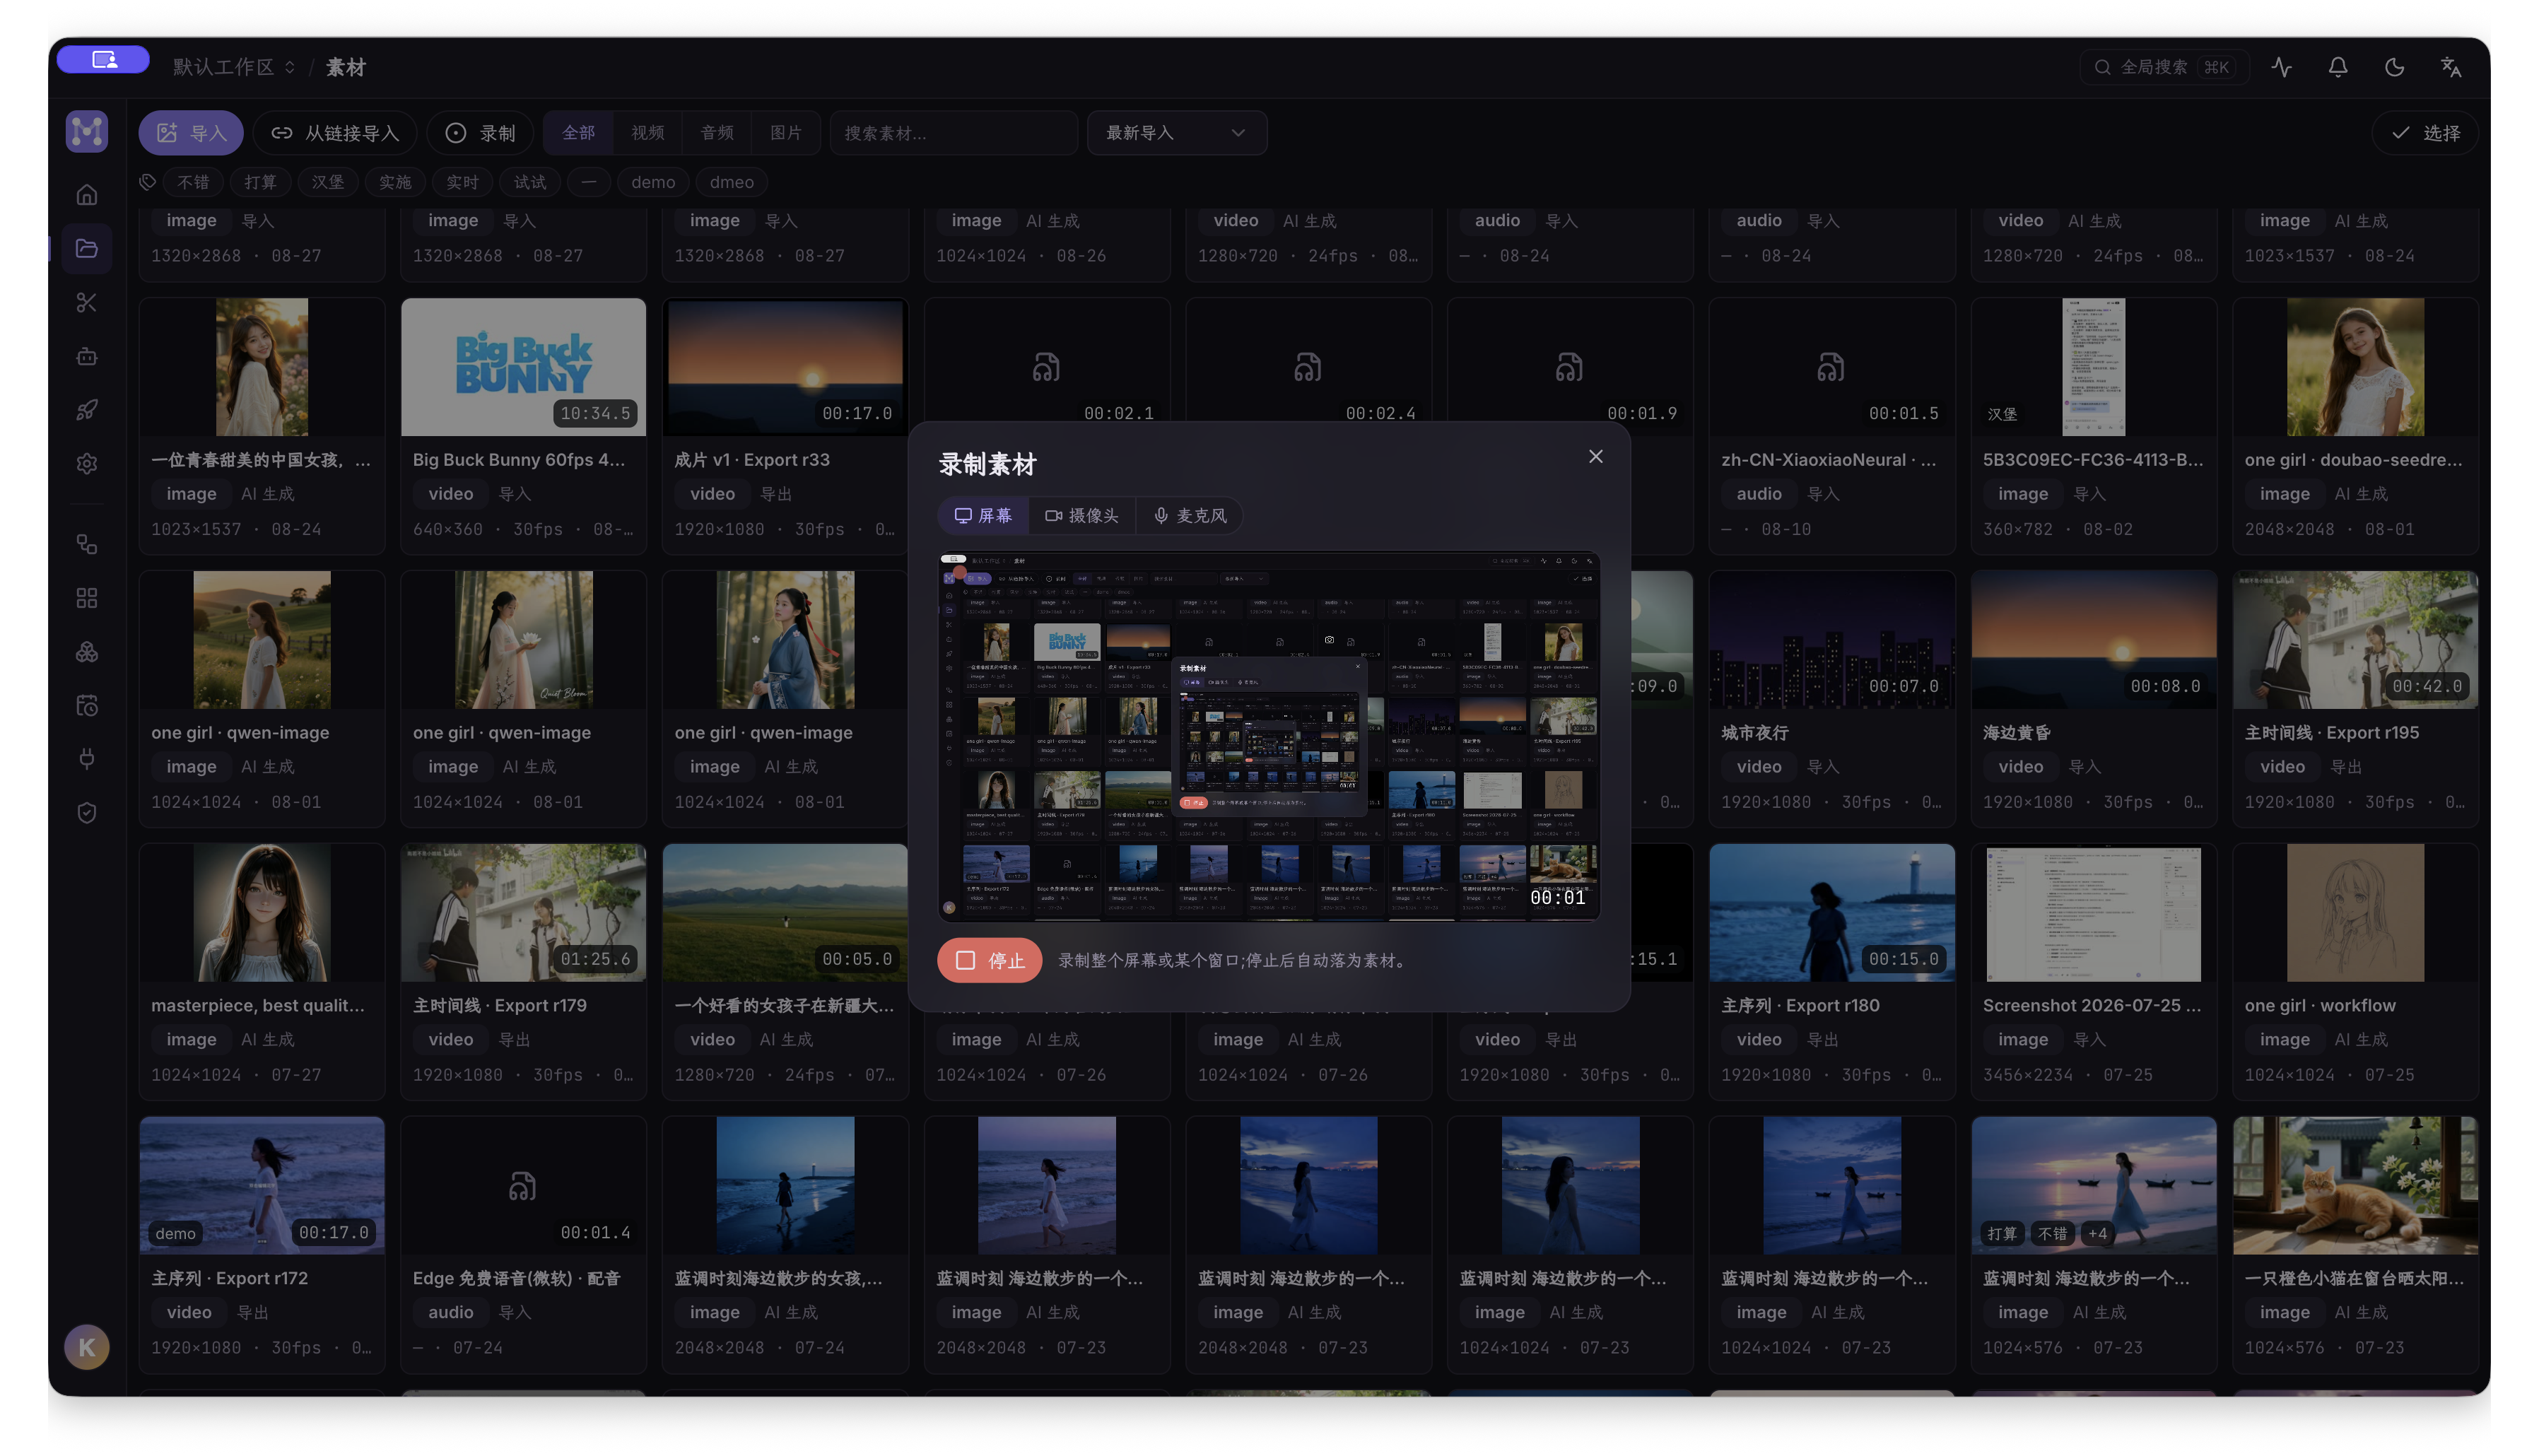Switch to the 摄像头 recording tab
This screenshot has width=2539, height=1456.
[1082, 516]
